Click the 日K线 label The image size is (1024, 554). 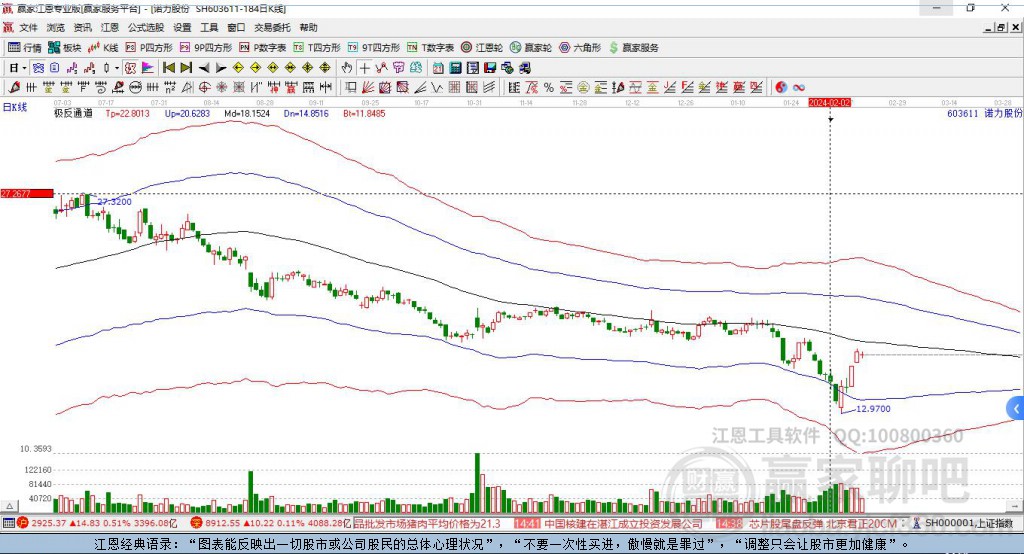15,108
